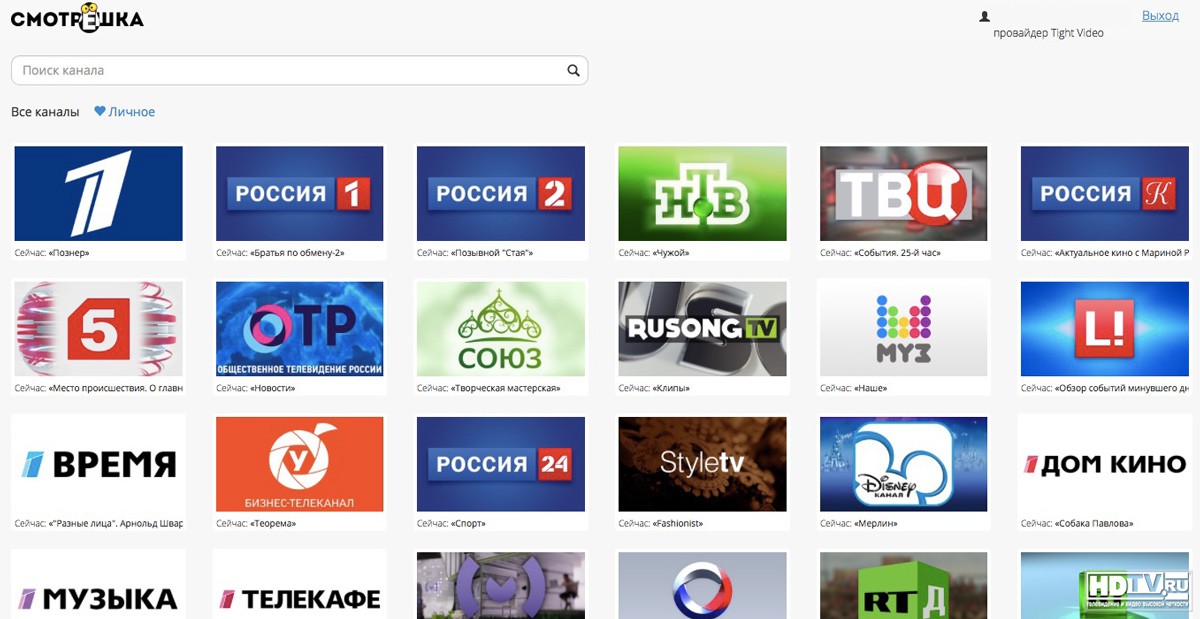Click the search magnifier icon

click(573, 71)
